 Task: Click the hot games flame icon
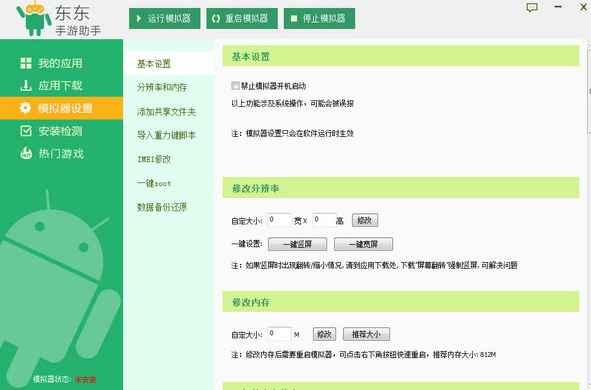26,153
